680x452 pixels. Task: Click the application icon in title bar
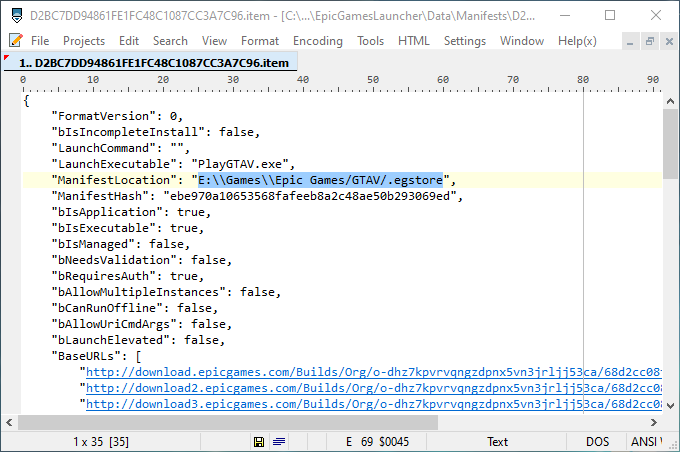point(16,16)
